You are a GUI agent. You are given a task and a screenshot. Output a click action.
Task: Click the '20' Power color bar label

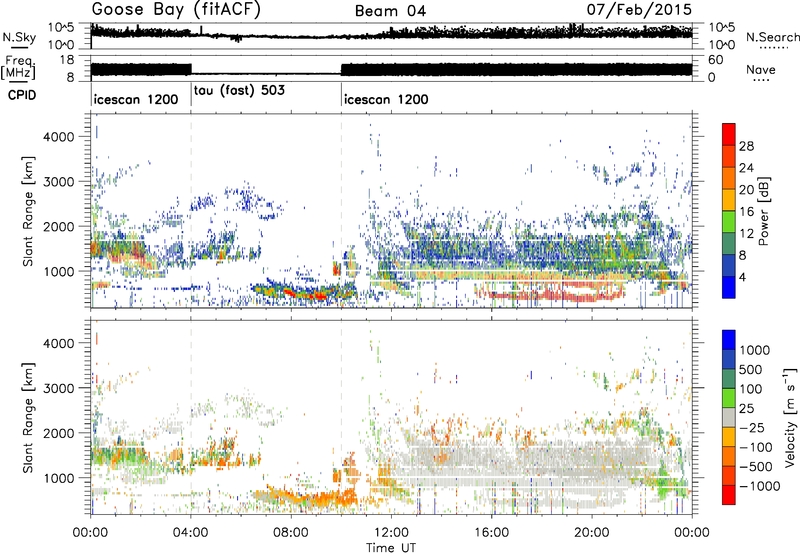point(746,190)
